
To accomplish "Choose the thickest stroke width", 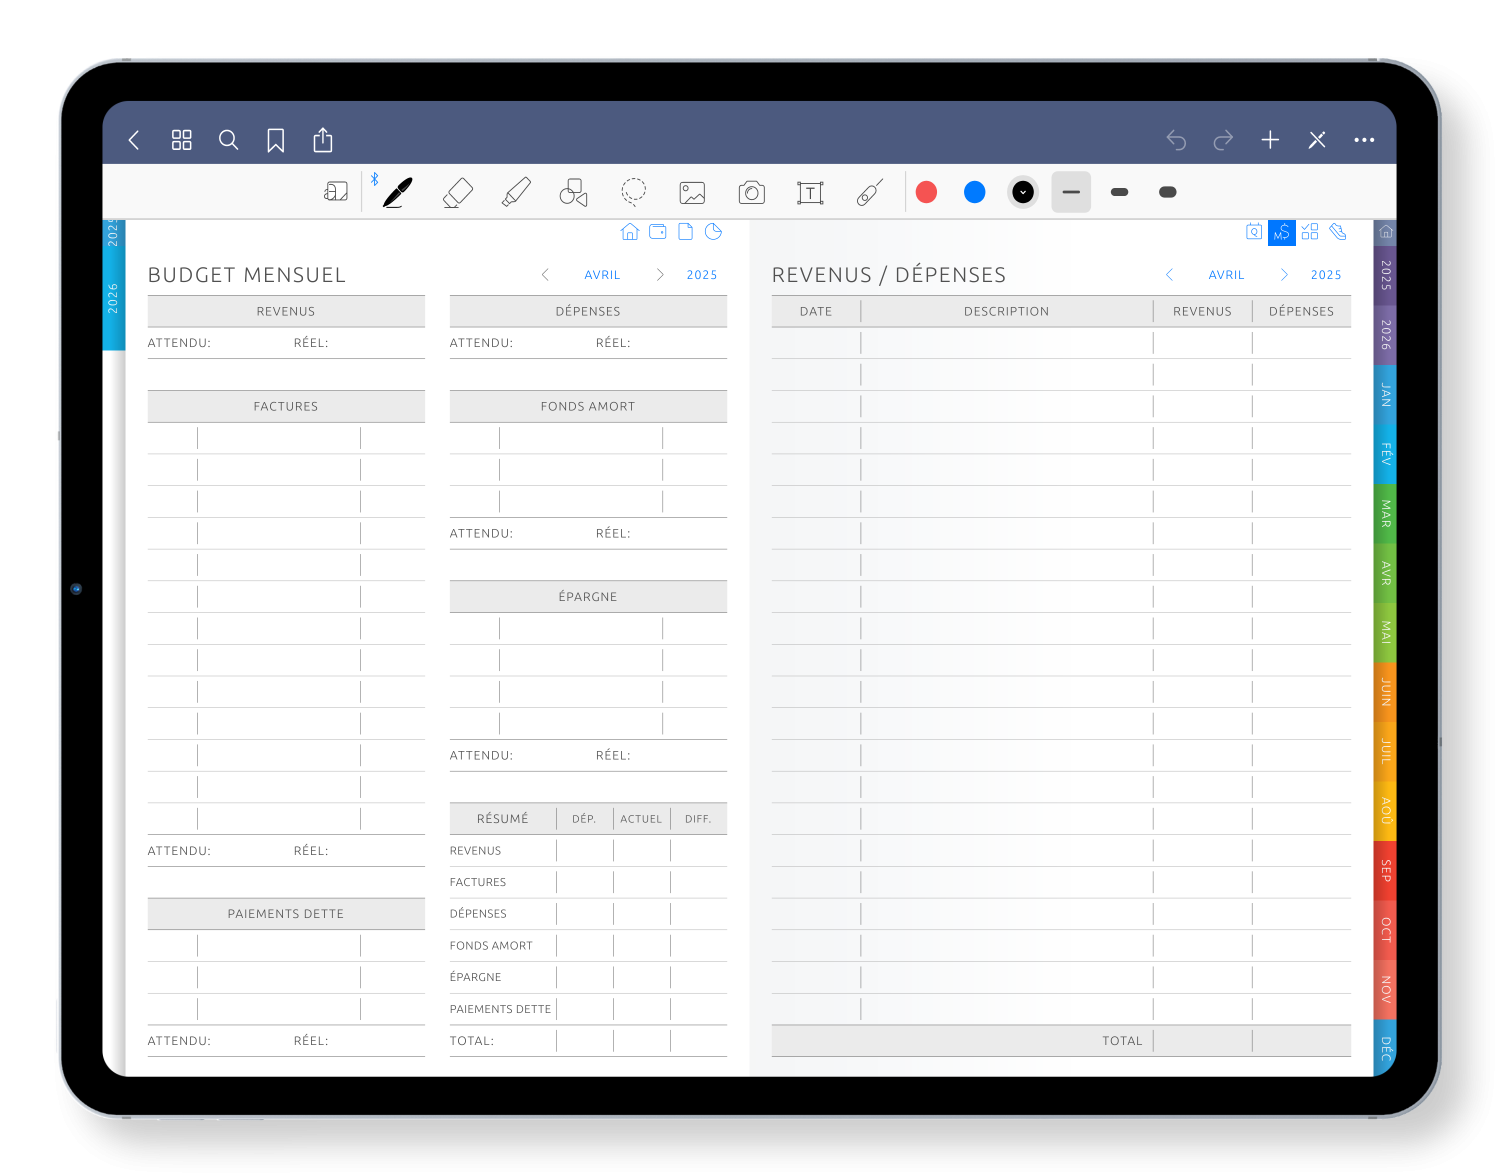I will pos(1167,192).
